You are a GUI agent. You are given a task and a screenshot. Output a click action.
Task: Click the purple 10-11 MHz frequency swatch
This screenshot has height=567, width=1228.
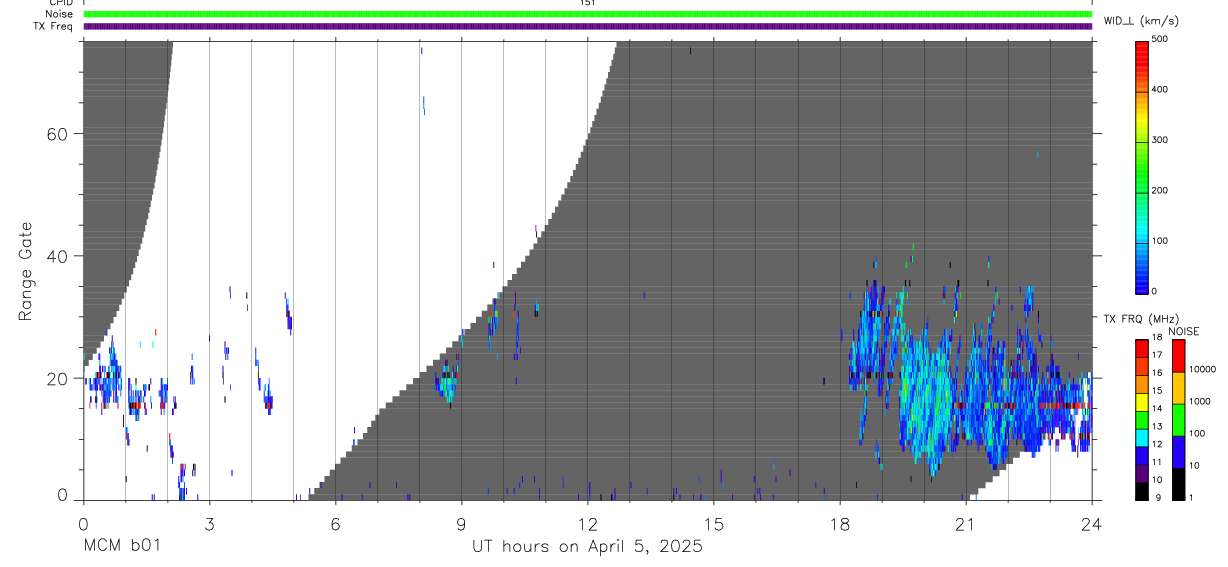[x=1142, y=473]
